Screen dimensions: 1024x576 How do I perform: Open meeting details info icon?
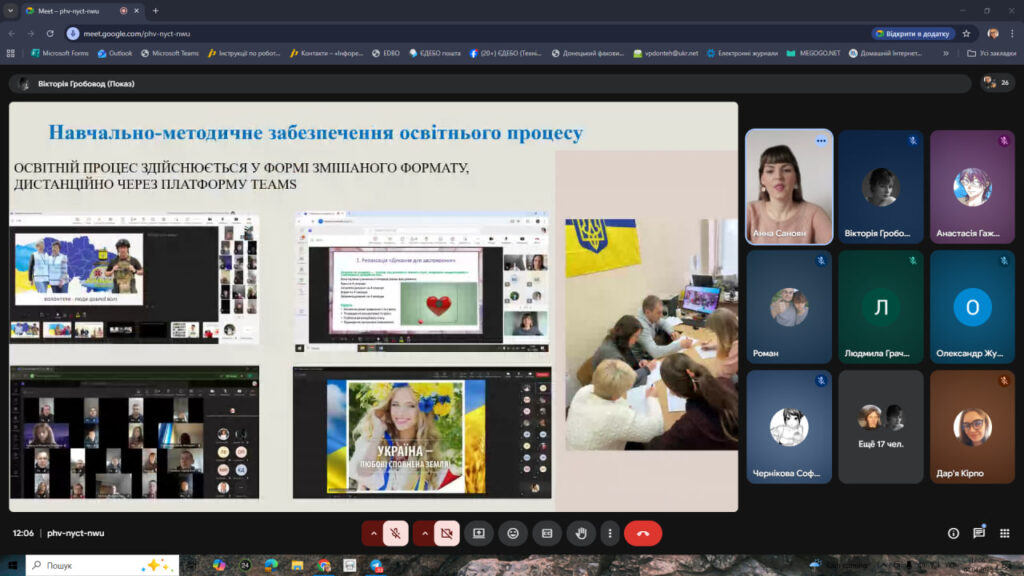point(953,533)
